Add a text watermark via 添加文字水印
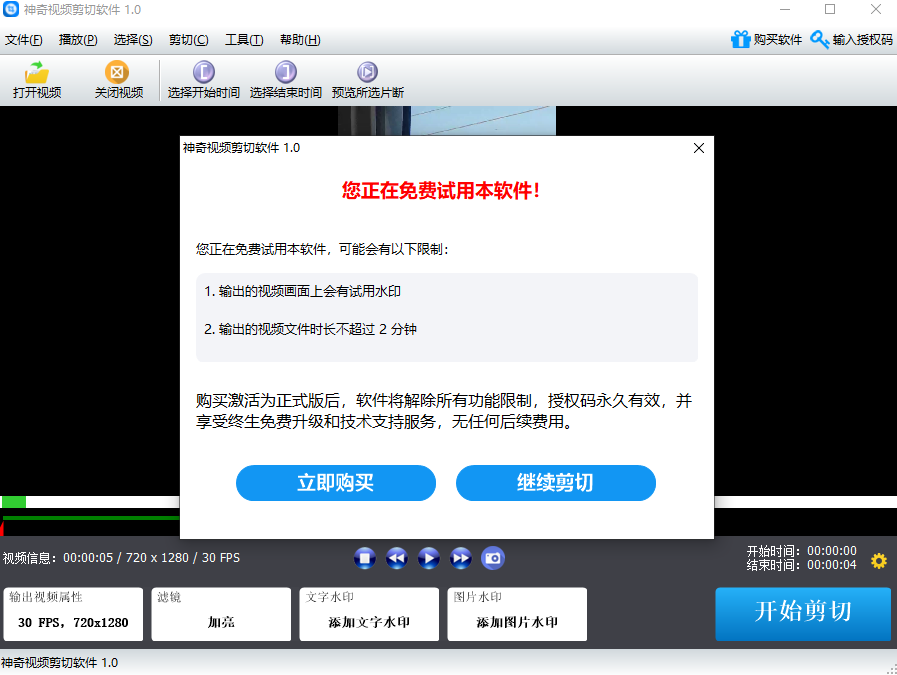 pyautogui.click(x=368, y=625)
